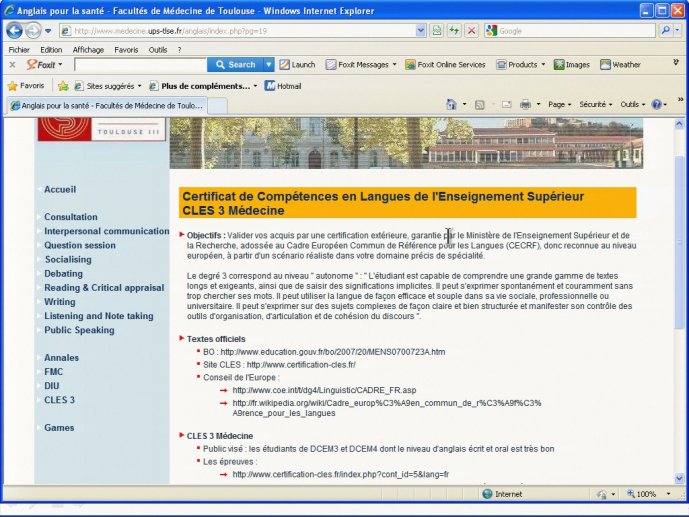Open the Games link
689x517 pixels.
coord(59,427)
